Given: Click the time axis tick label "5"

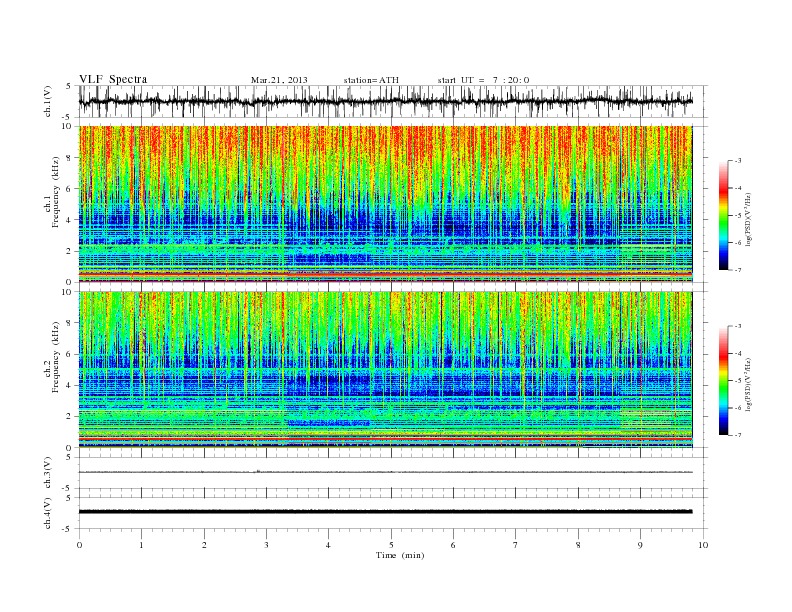Looking at the screenshot, I should 391,545.
